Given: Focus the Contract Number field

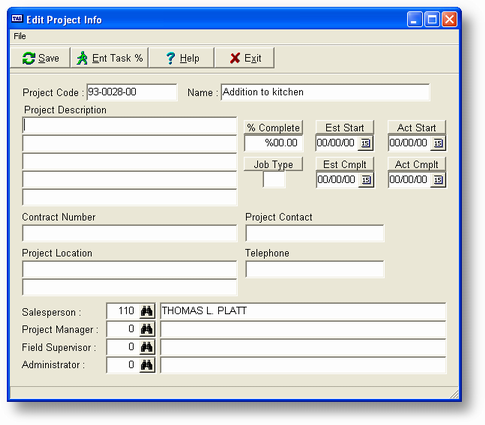Looking at the screenshot, I should [x=129, y=233].
